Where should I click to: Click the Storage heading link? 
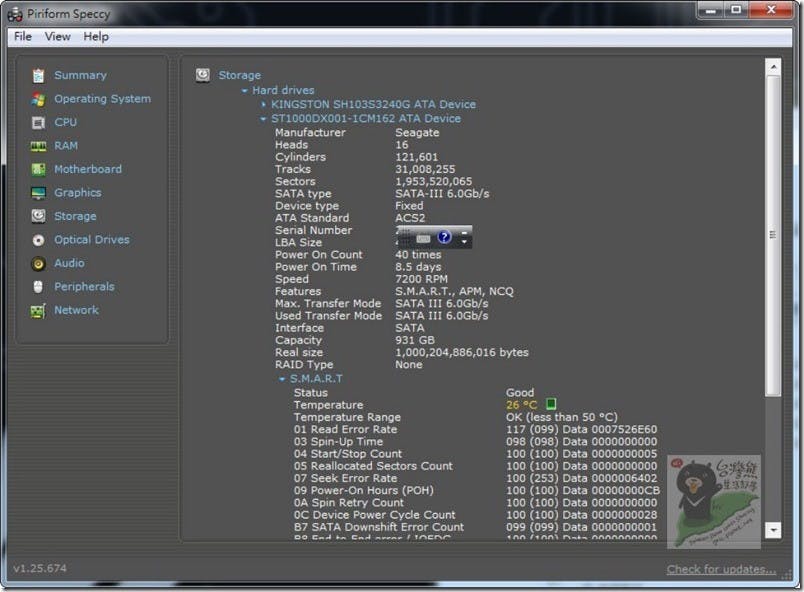click(x=239, y=75)
